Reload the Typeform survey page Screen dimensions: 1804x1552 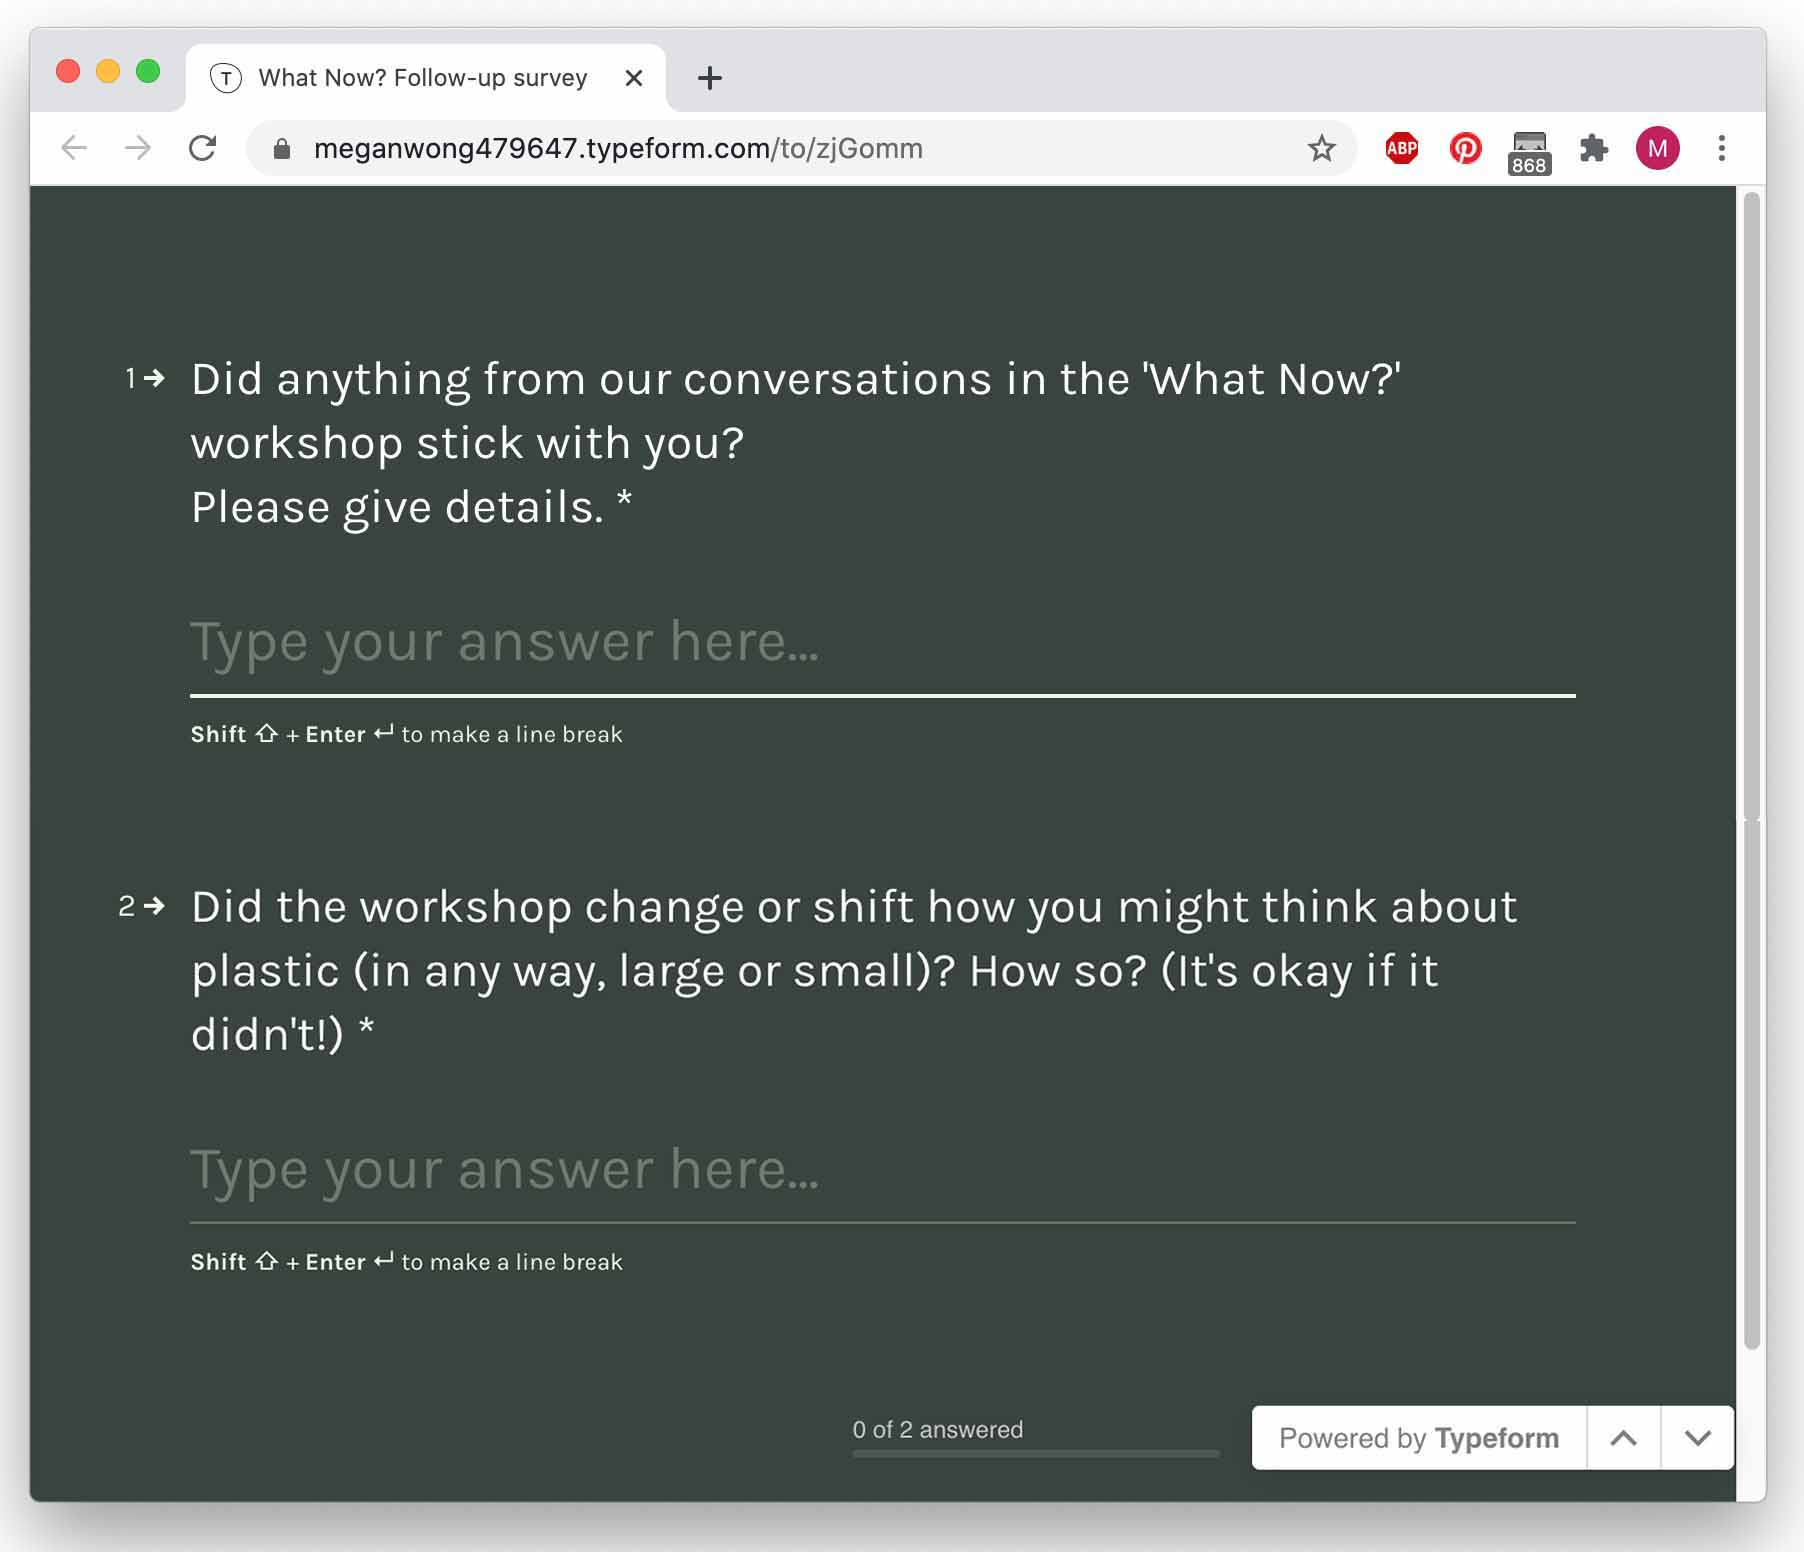(203, 149)
